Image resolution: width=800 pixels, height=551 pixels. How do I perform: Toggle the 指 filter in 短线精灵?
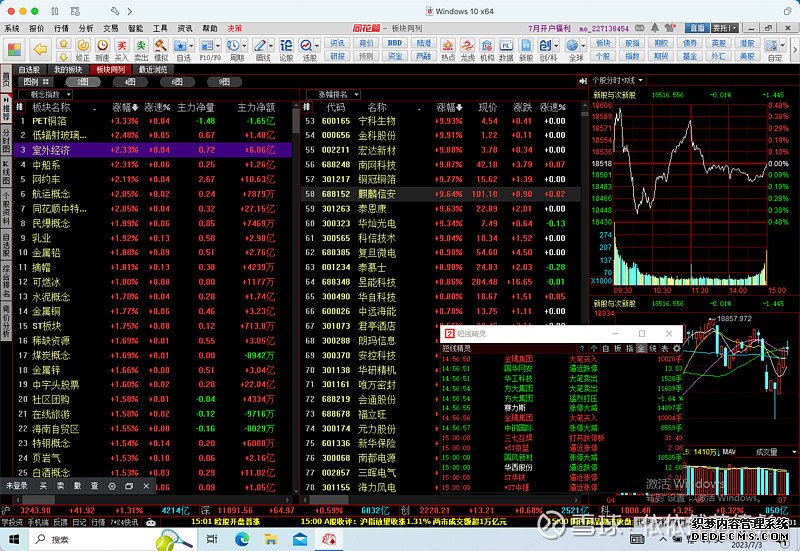tap(630, 348)
